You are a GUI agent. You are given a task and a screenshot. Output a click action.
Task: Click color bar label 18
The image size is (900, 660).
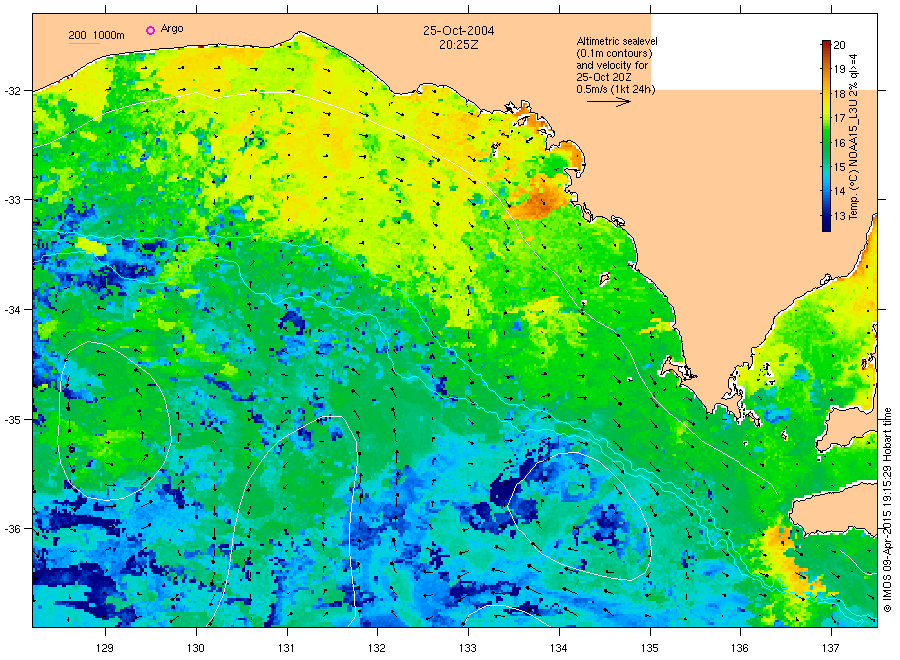point(839,94)
